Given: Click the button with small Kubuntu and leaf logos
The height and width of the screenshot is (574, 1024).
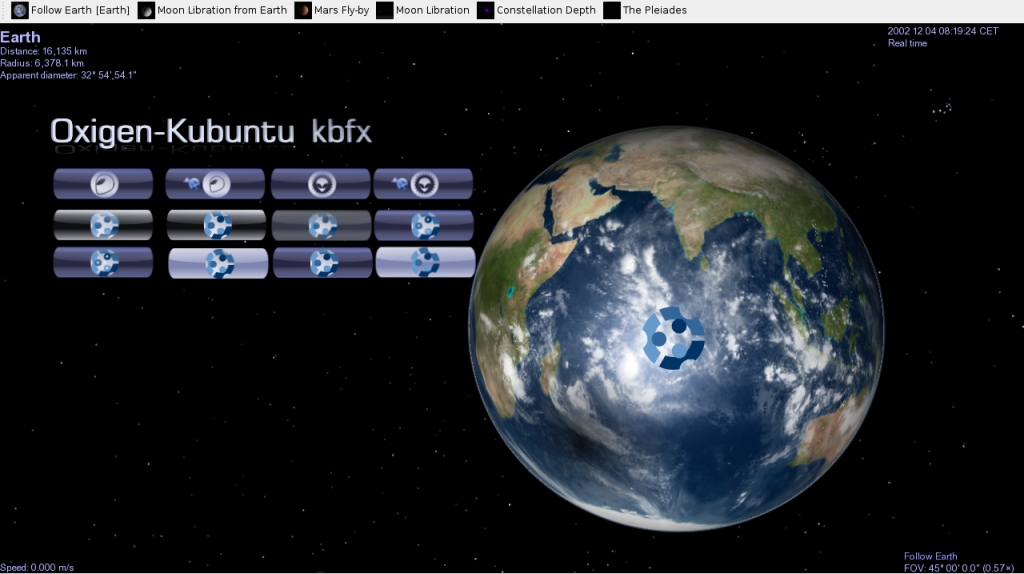Looking at the screenshot, I should (x=215, y=184).
